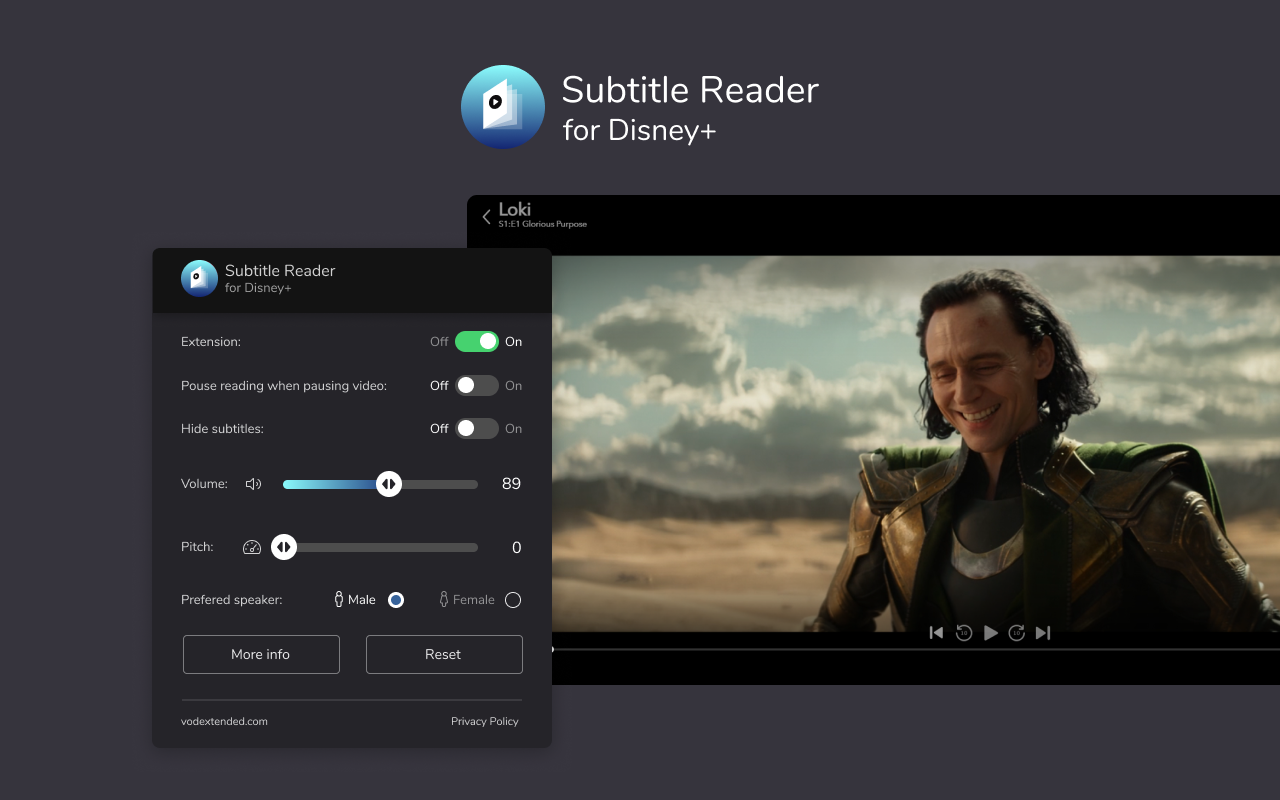Click the large Subtitle Reader logo at top
Screen dimensions: 1280x800
503,107
